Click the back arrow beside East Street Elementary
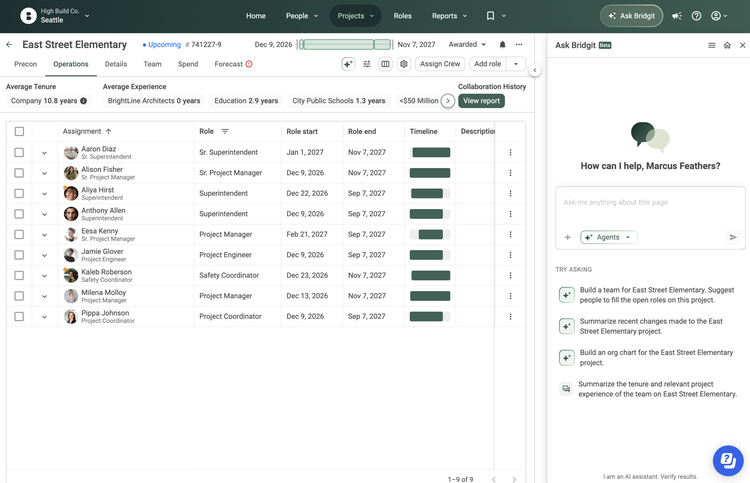The height and width of the screenshot is (483, 750). pyautogui.click(x=9, y=44)
